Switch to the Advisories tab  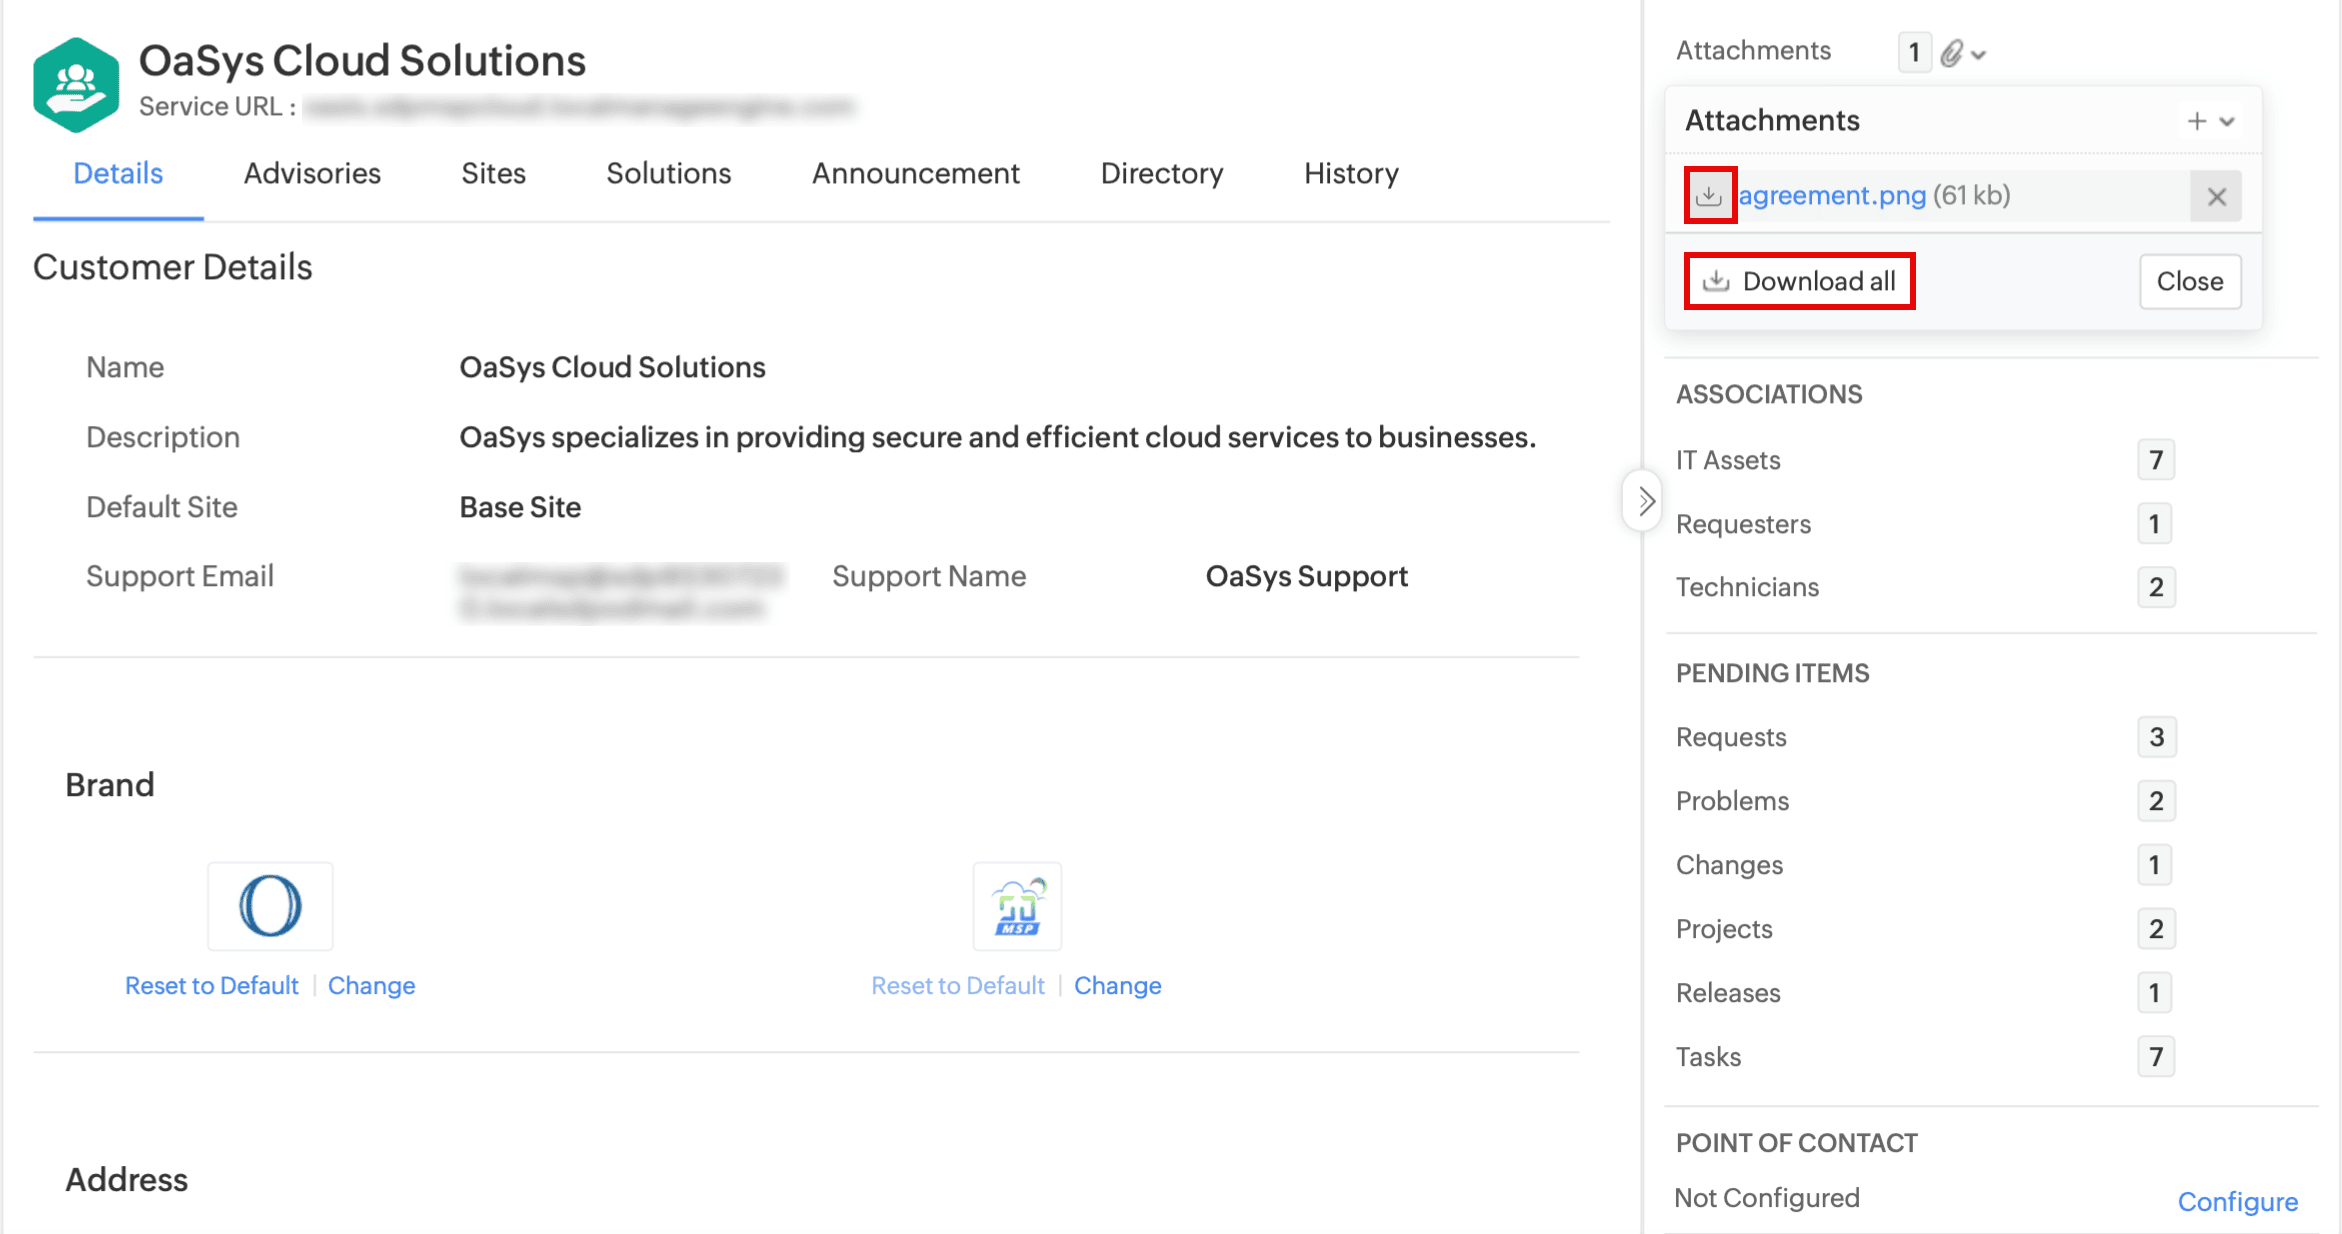pos(312,173)
